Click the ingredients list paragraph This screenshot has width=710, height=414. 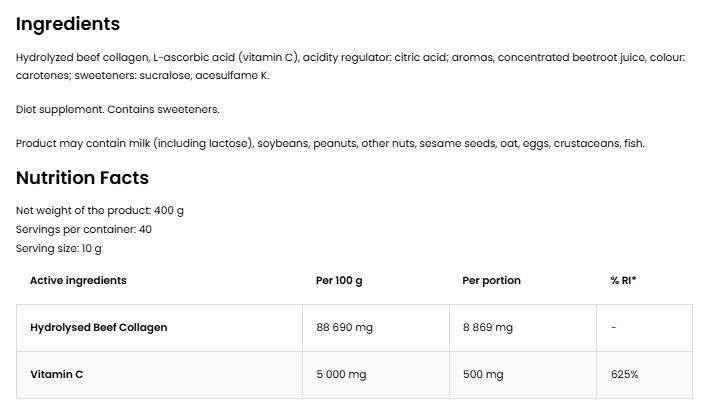point(350,66)
